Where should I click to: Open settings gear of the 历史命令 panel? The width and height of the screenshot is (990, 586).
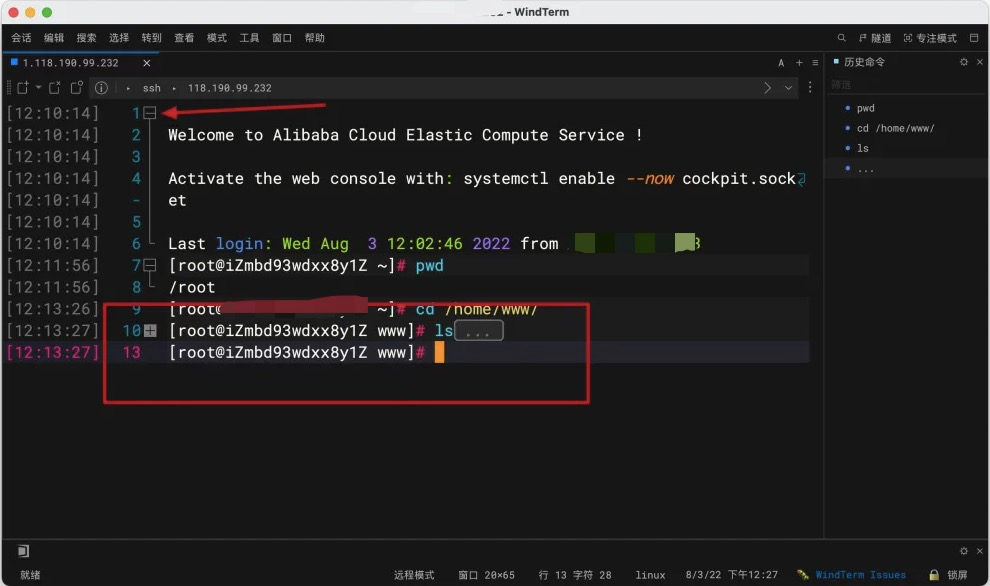(963, 62)
